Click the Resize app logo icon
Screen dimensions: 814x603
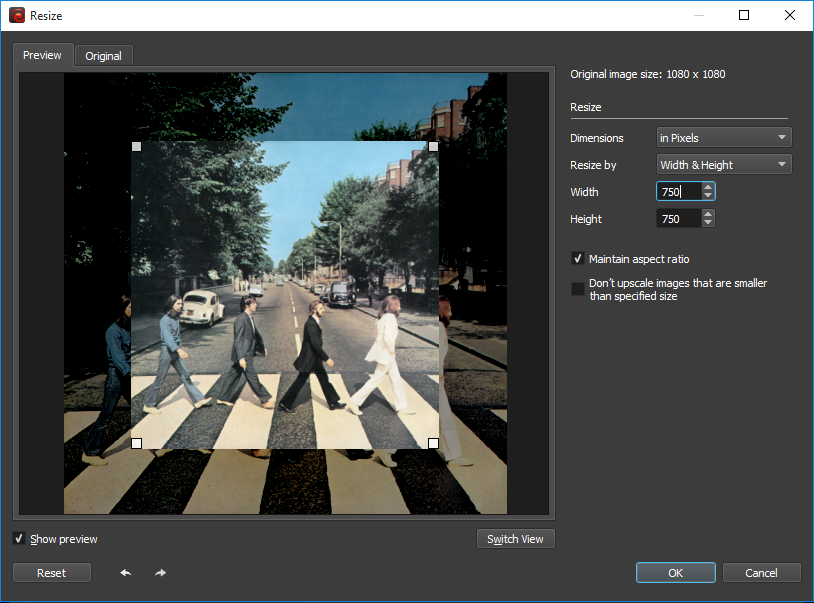click(x=17, y=16)
